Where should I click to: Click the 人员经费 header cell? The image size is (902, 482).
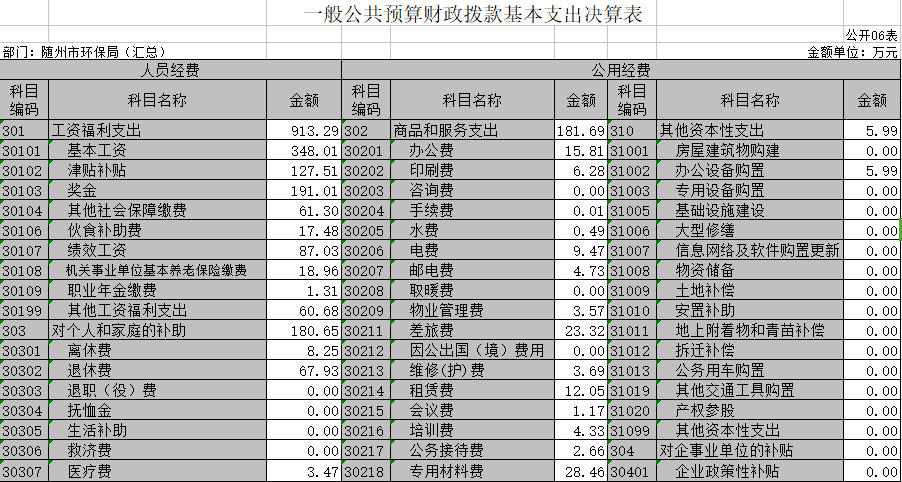[171, 70]
